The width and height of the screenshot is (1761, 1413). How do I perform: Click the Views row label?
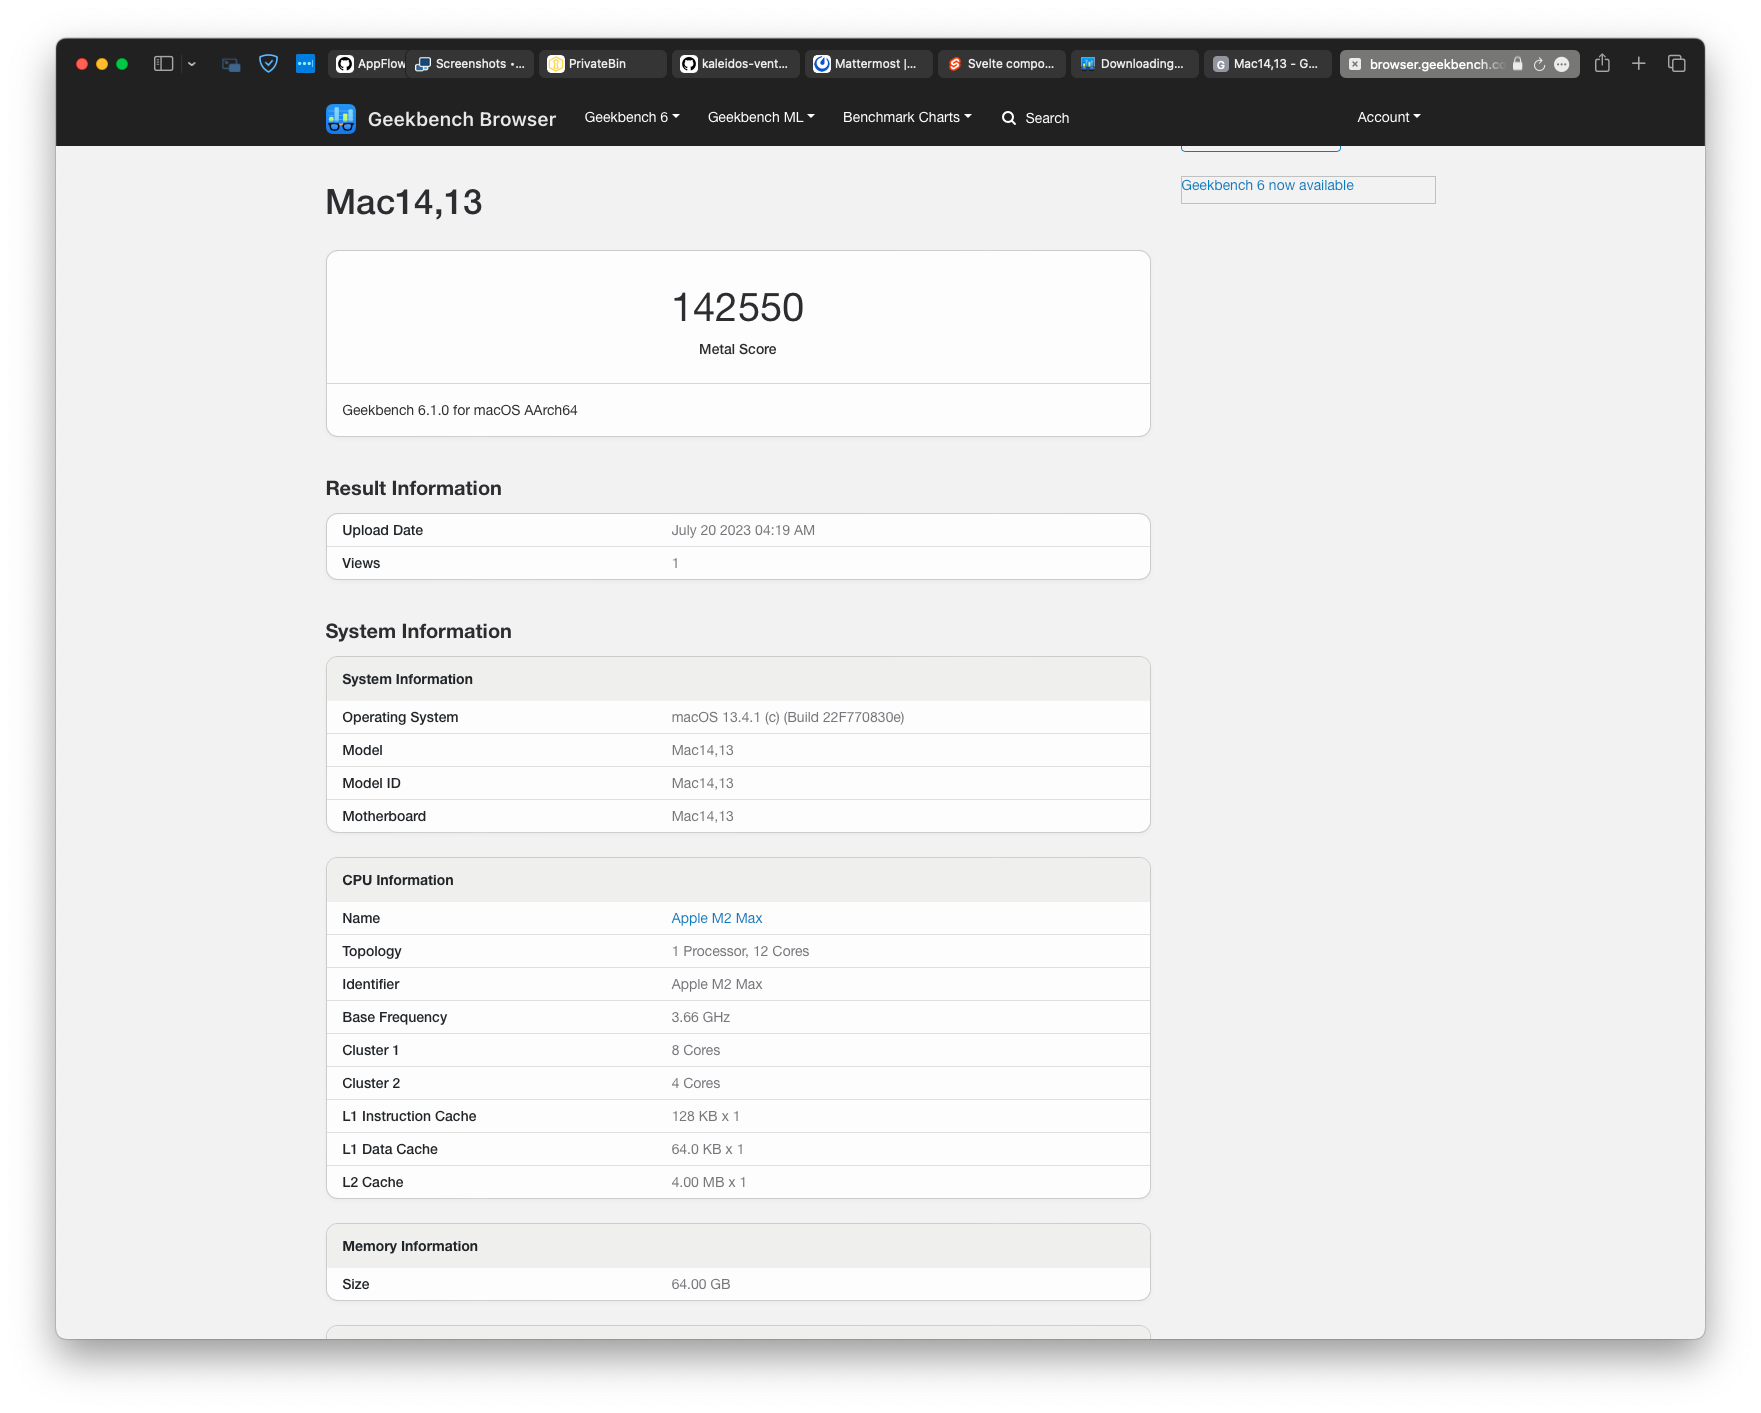pos(361,563)
